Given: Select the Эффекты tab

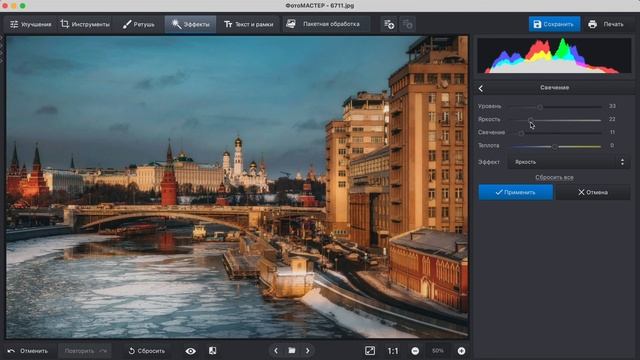Looking at the screenshot, I should click(191, 24).
